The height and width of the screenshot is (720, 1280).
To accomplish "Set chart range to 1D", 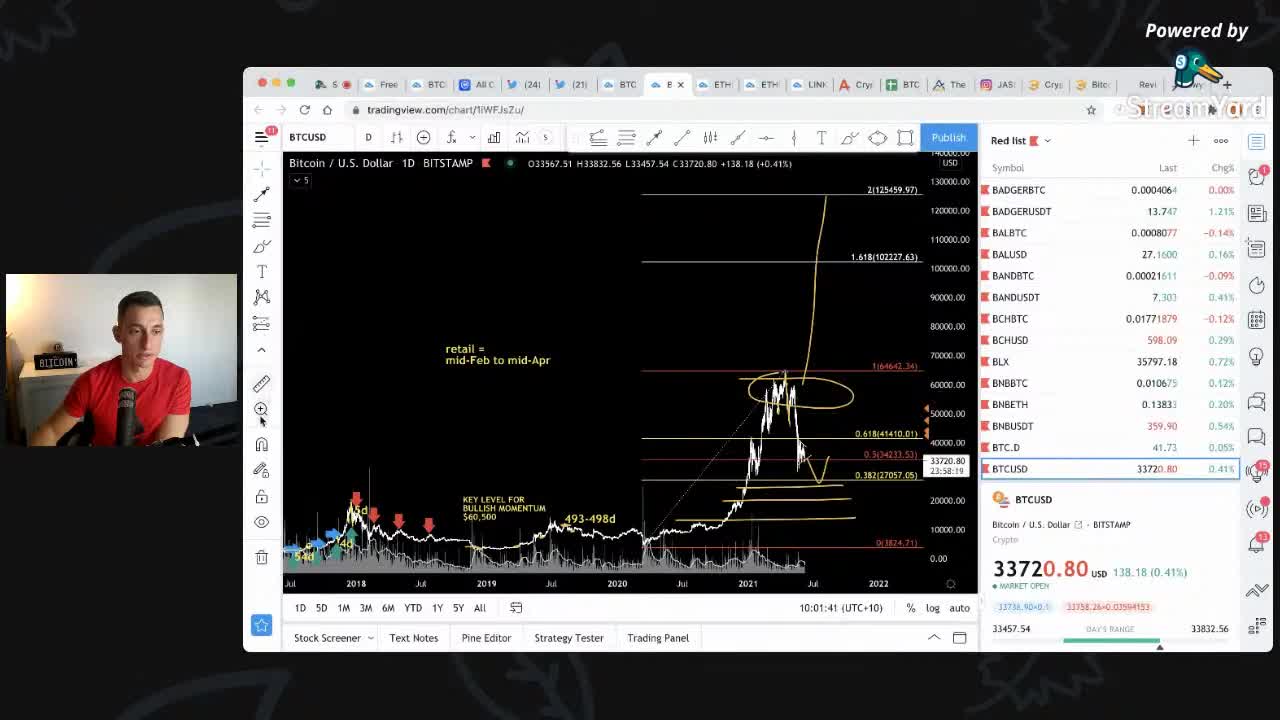I will [x=300, y=608].
